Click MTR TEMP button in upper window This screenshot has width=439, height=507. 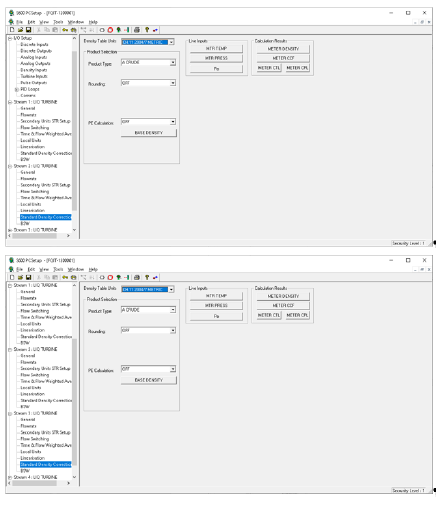(x=216, y=49)
